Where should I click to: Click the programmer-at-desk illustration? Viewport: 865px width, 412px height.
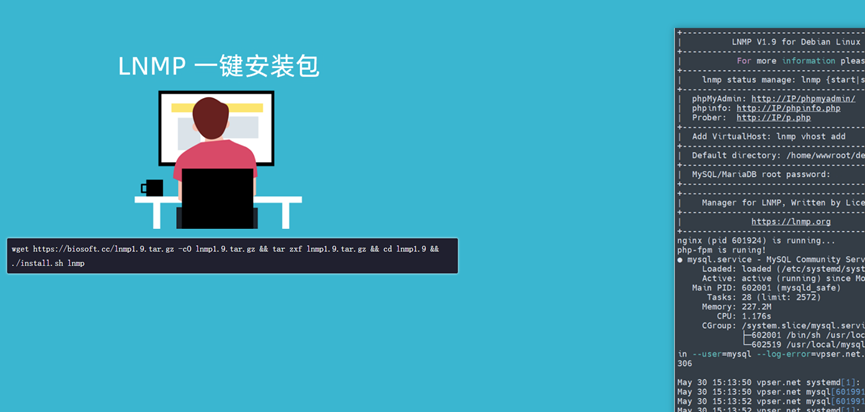(x=218, y=160)
